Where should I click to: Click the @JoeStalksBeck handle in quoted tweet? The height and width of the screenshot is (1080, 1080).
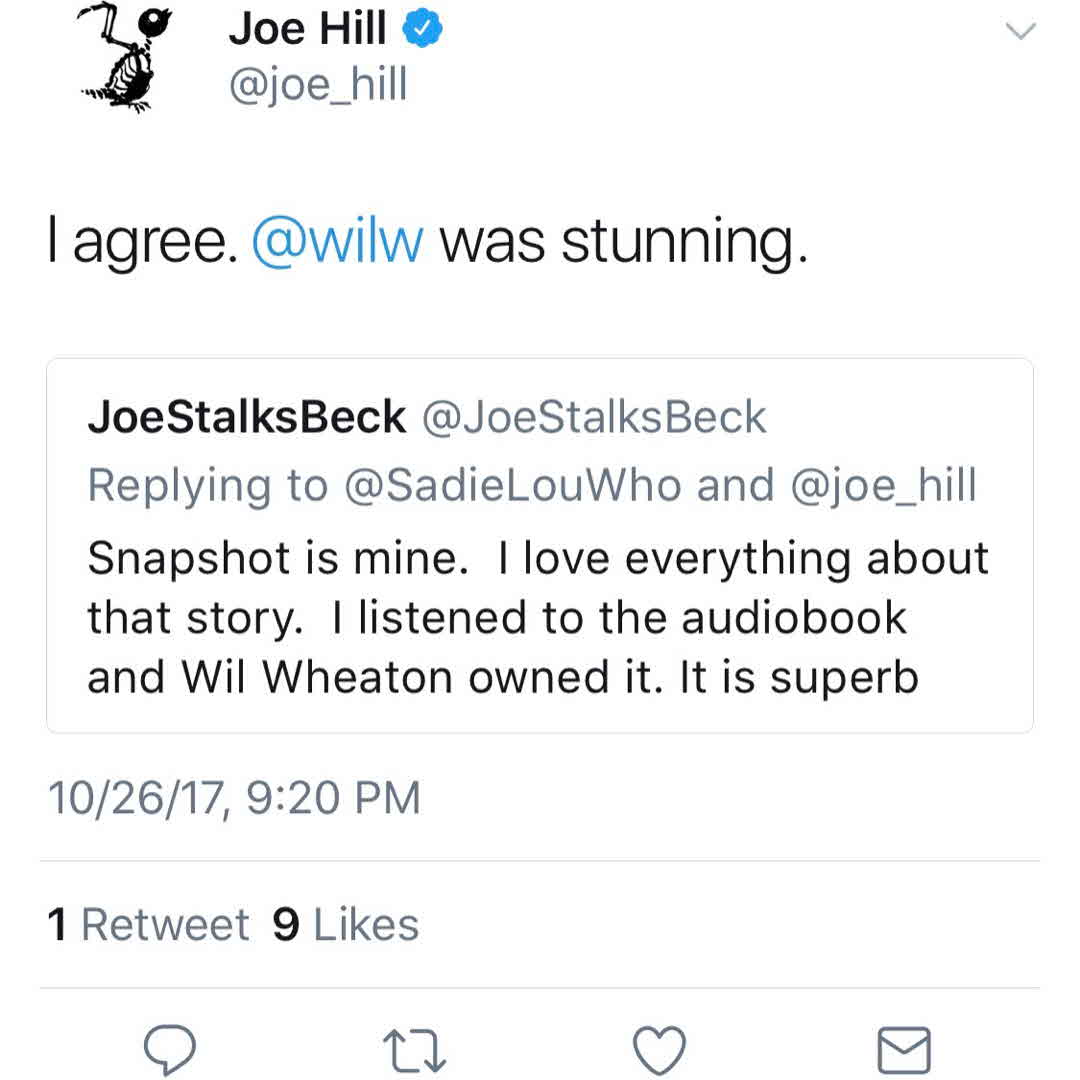(x=595, y=418)
